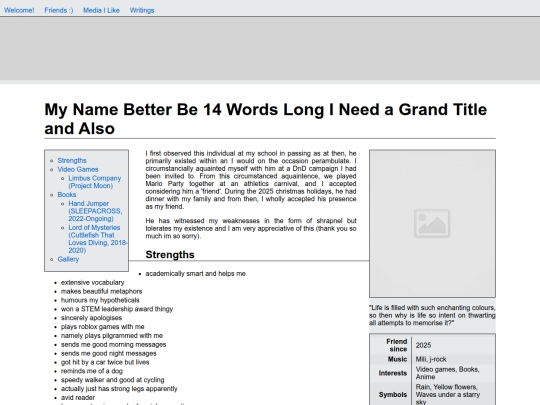This screenshot has width=540, height=405.
Task: Click 'namely plays pilgrammed with me' bullet
Action: pos(112,335)
